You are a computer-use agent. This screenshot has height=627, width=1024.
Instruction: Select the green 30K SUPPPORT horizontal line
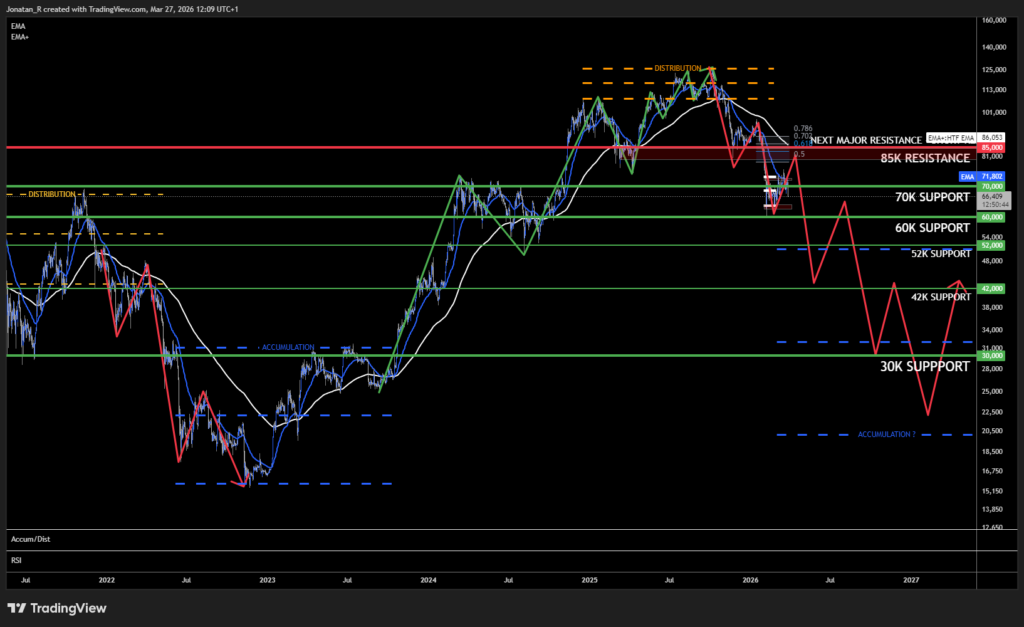pos(500,354)
